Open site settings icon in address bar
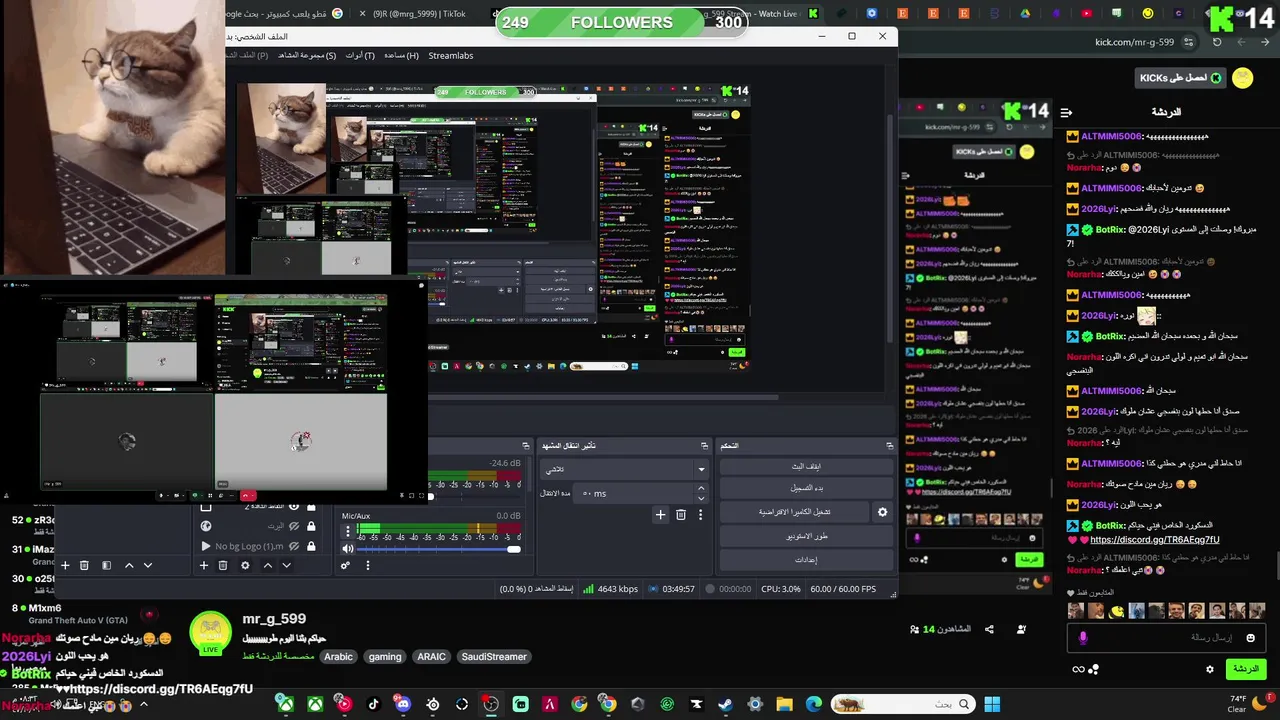The image size is (1280, 720). point(1188,42)
